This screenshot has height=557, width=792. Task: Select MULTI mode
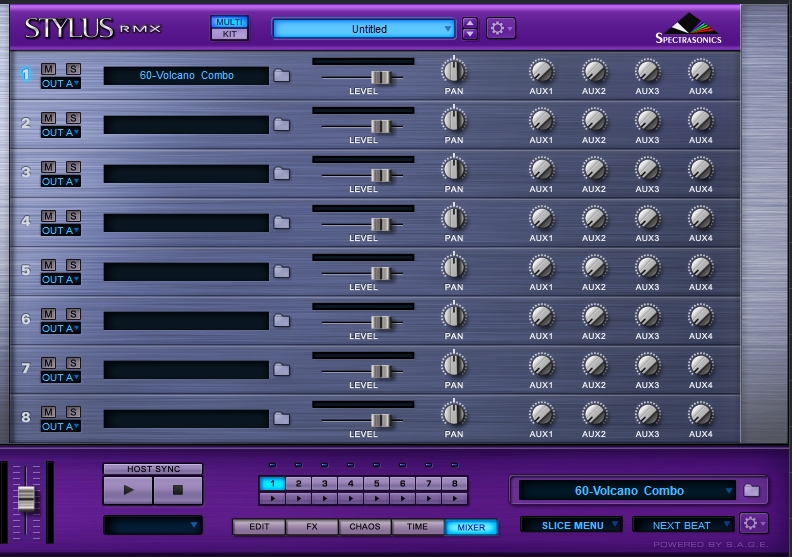[229, 22]
